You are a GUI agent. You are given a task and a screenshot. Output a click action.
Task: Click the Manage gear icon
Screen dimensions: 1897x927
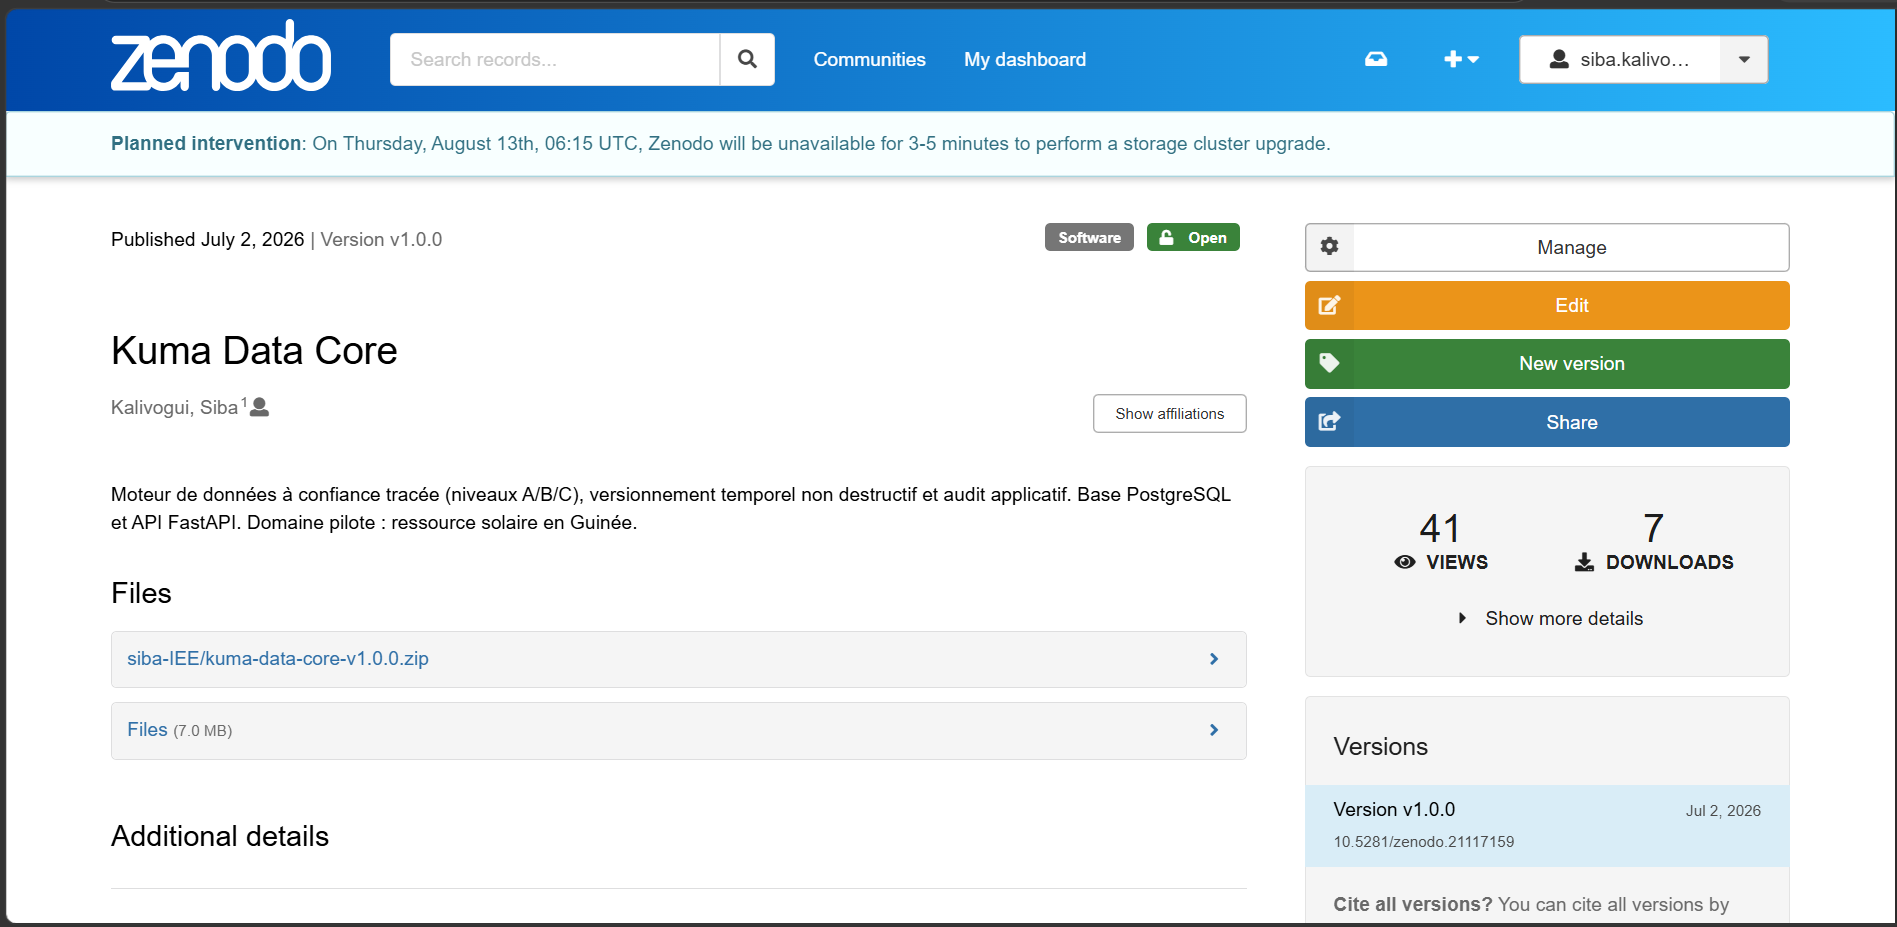[1329, 247]
